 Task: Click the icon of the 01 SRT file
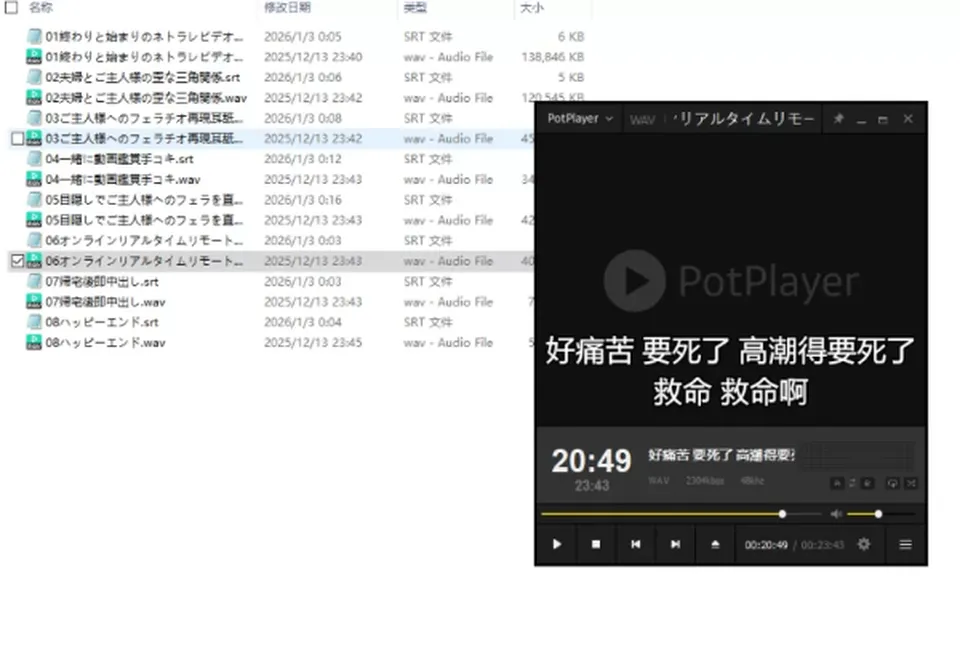click(x=34, y=37)
